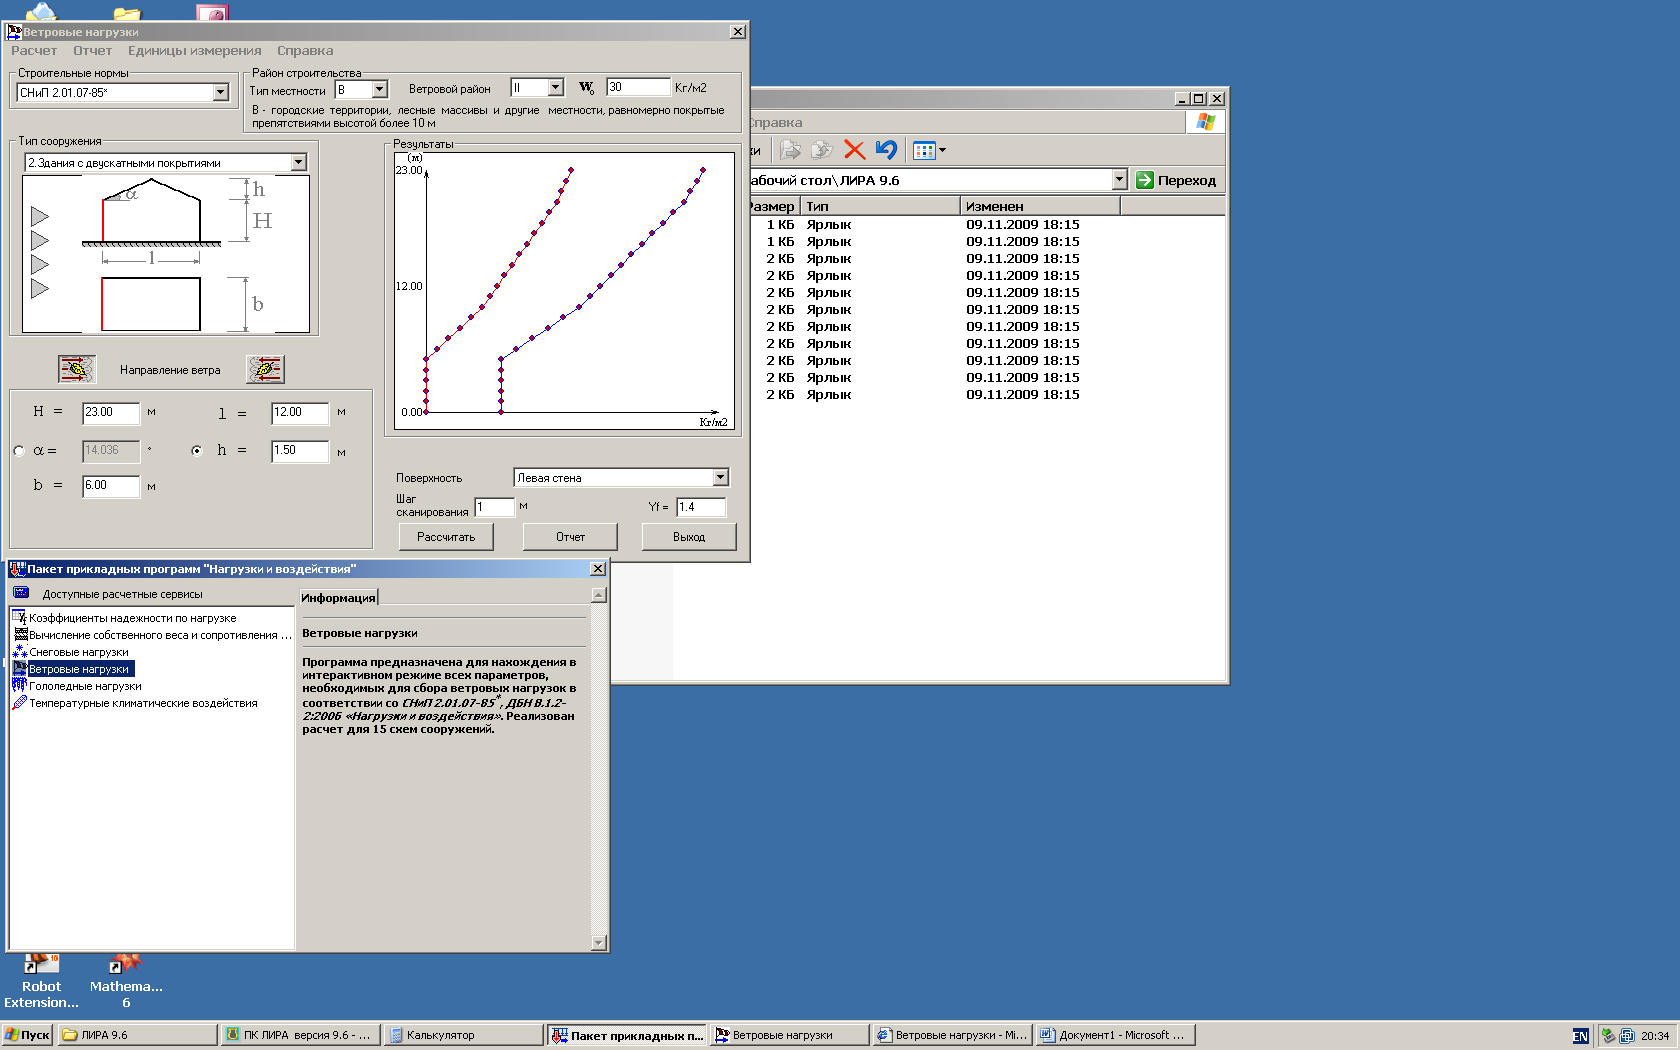Image resolution: width=1680 pixels, height=1050 pixels.
Task: Select the α angle radio button
Action: click(19, 451)
